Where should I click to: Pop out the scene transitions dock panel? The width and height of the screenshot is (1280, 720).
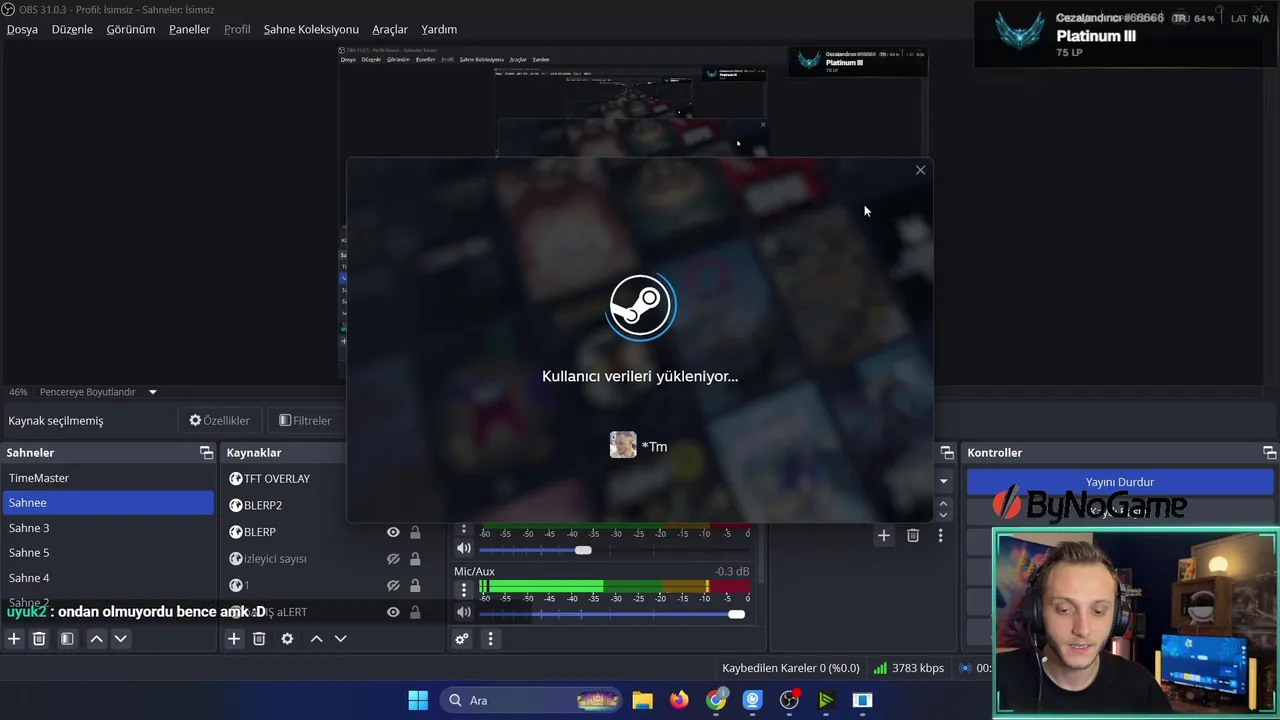946,453
